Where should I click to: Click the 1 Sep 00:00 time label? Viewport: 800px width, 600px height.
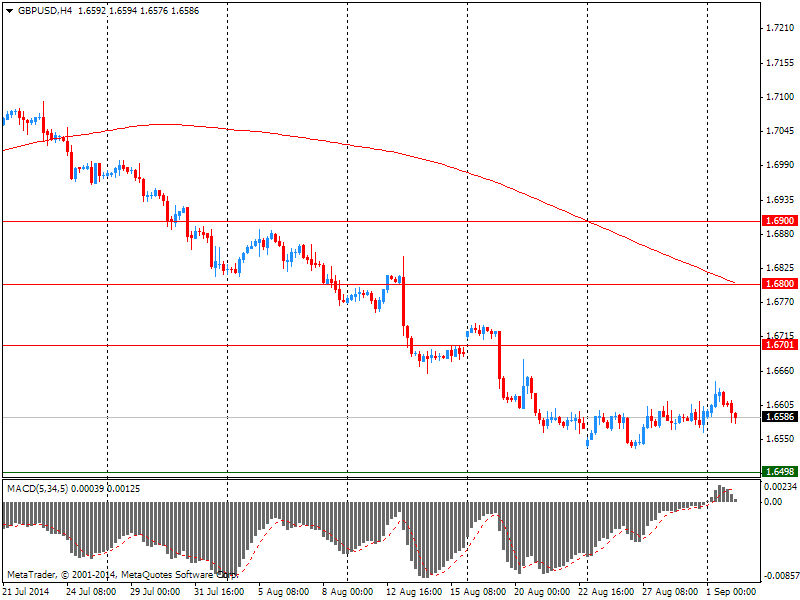tap(732, 592)
